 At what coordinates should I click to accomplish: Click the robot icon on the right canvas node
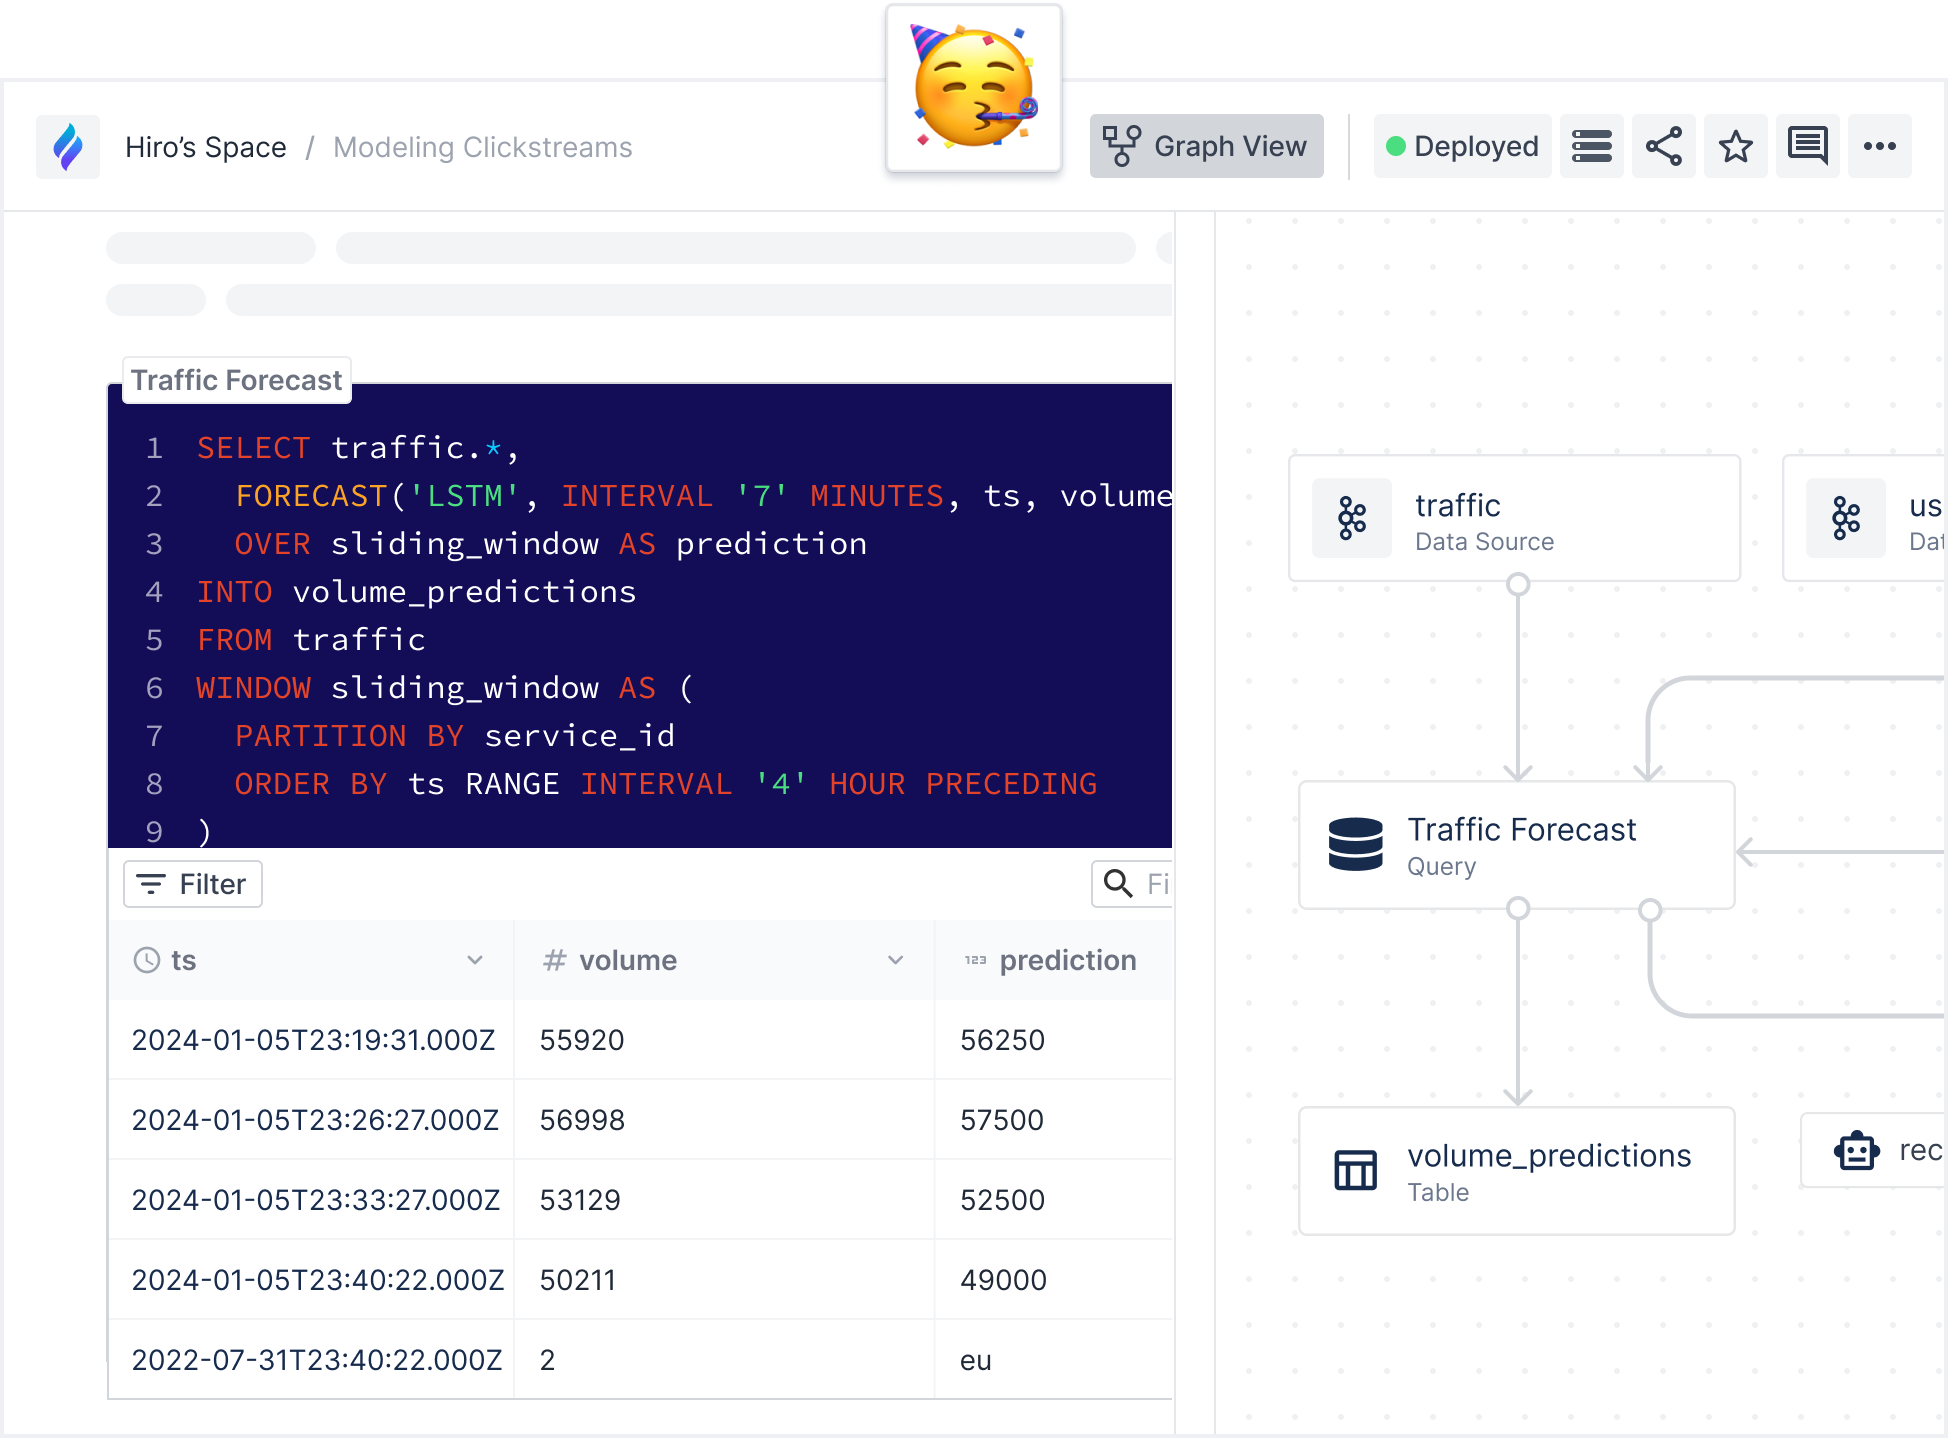1855,1150
